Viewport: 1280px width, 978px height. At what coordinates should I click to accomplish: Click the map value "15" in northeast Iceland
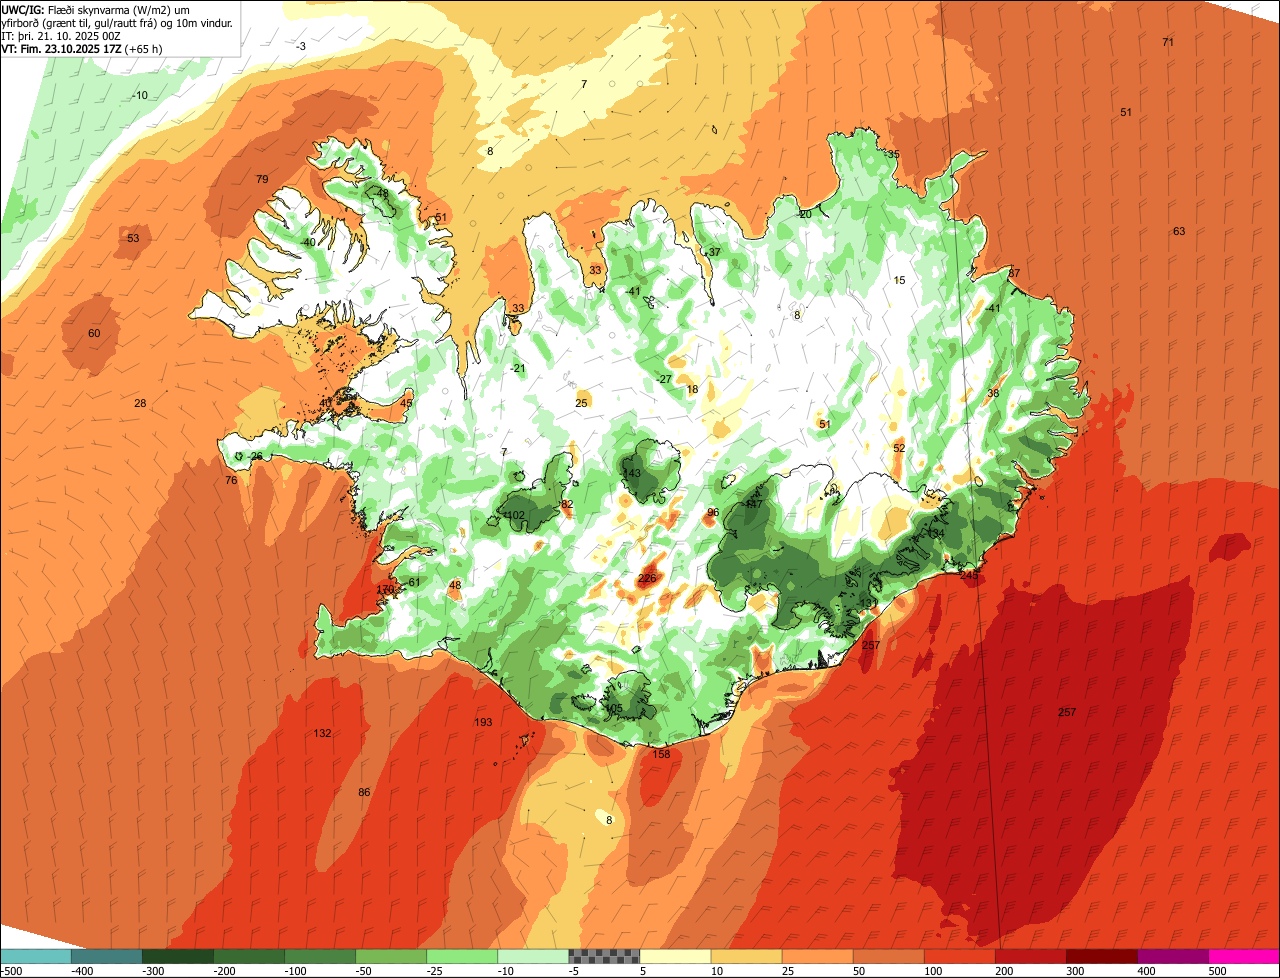coord(899,281)
